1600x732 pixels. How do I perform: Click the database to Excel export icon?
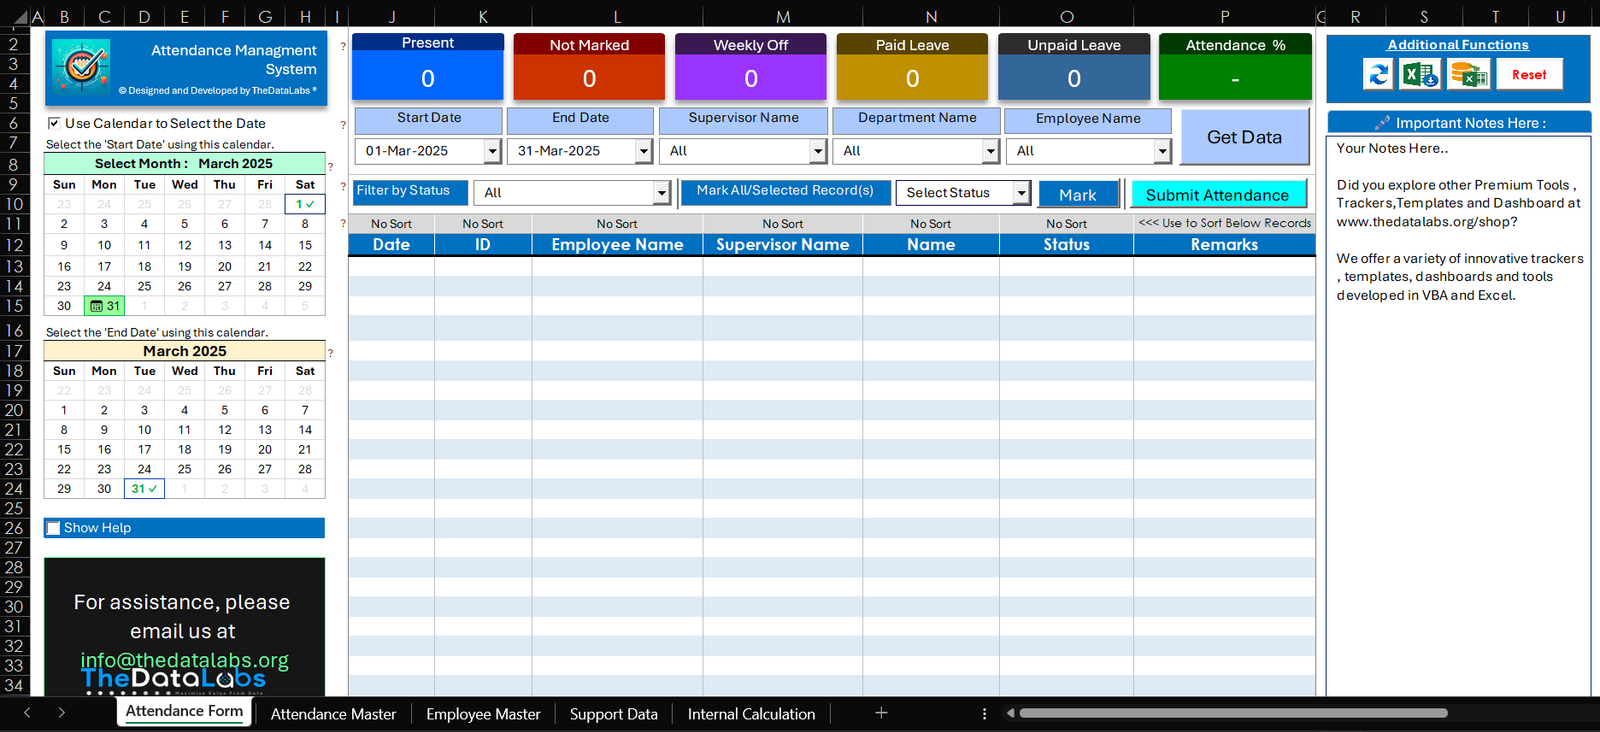click(x=1468, y=74)
